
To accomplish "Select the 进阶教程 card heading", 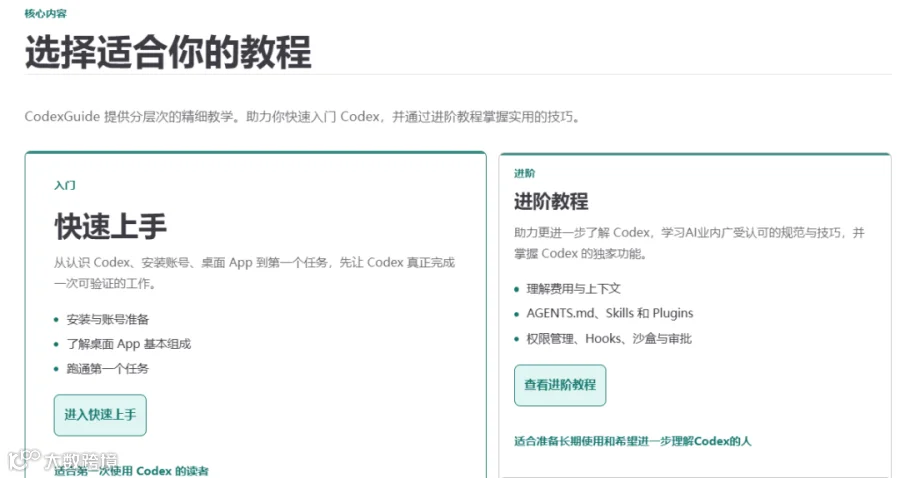I will pos(551,201).
